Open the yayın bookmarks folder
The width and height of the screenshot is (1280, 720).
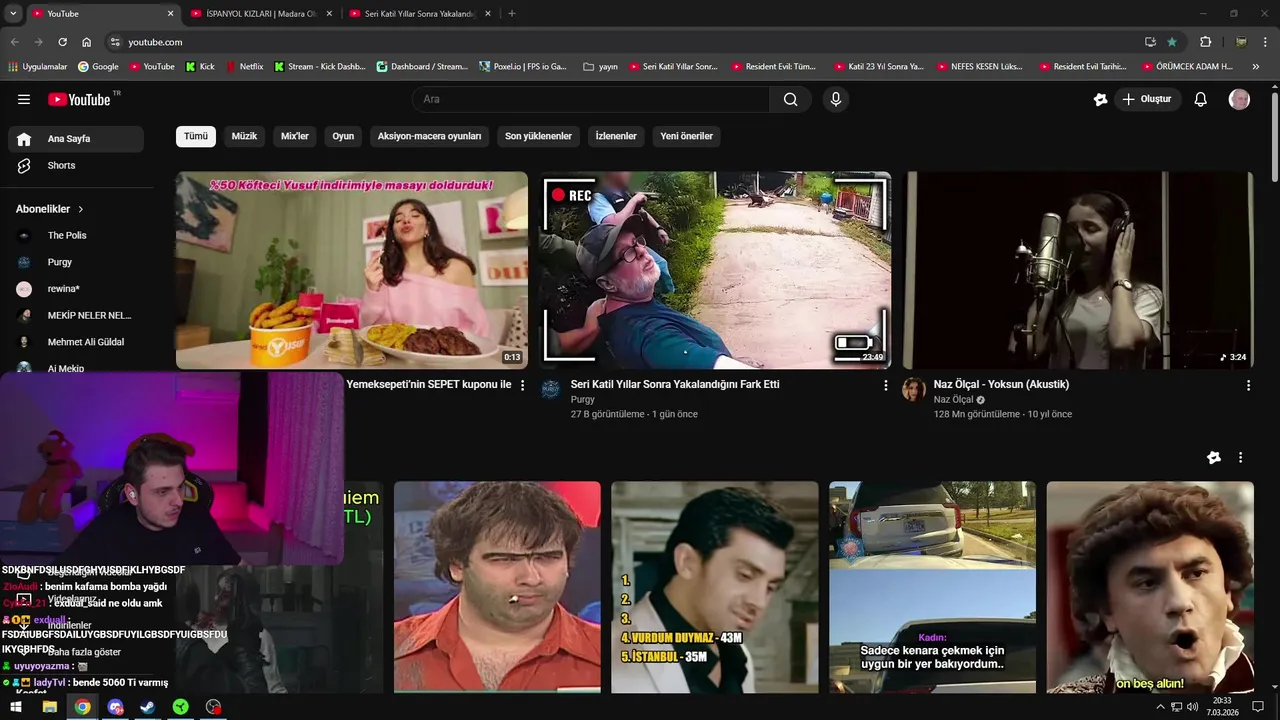(x=600, y=67)
